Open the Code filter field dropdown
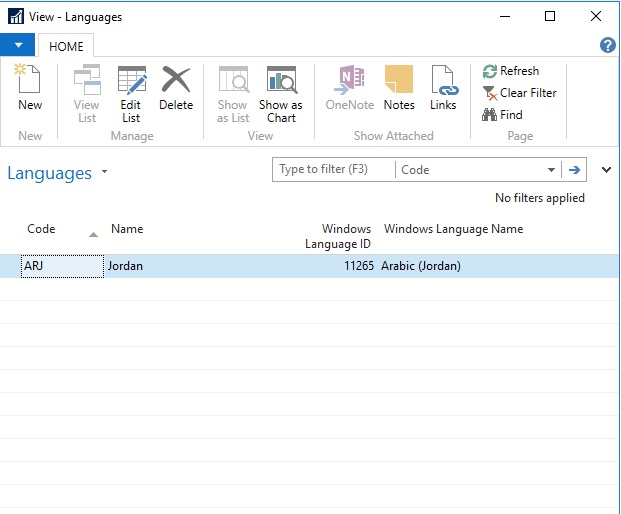Viewport: 621px width, 514px height. click(x=551, y=170)
